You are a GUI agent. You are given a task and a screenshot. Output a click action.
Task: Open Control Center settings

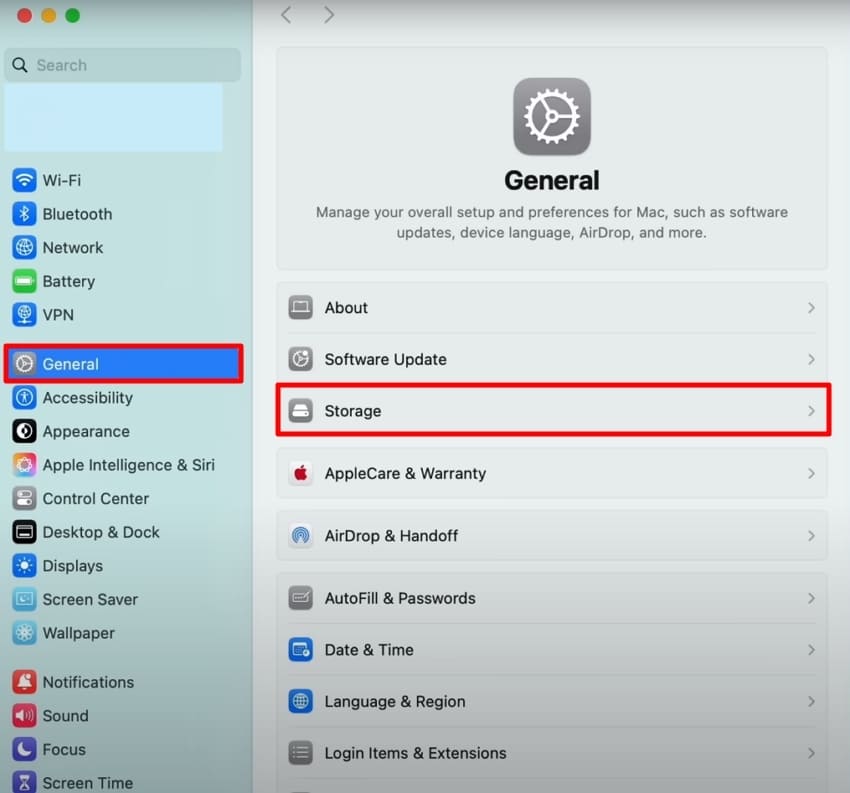pyautogui.click(x=24, y=498)
